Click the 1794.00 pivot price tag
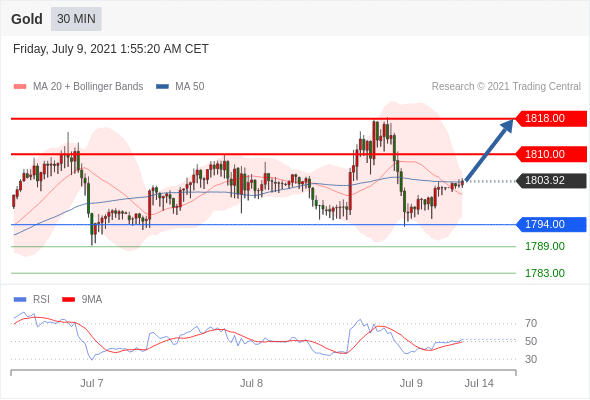 tap(551, 225)
